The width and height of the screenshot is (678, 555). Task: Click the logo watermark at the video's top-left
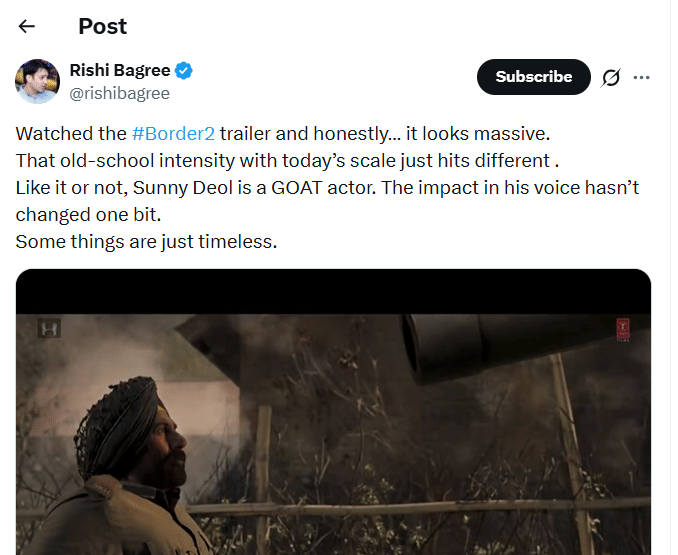pyautogui.click(x=47, y=327)
